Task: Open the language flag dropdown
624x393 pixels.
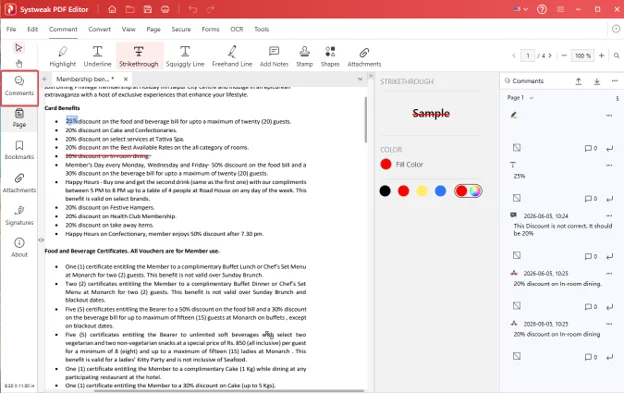Action: (521, 9)
